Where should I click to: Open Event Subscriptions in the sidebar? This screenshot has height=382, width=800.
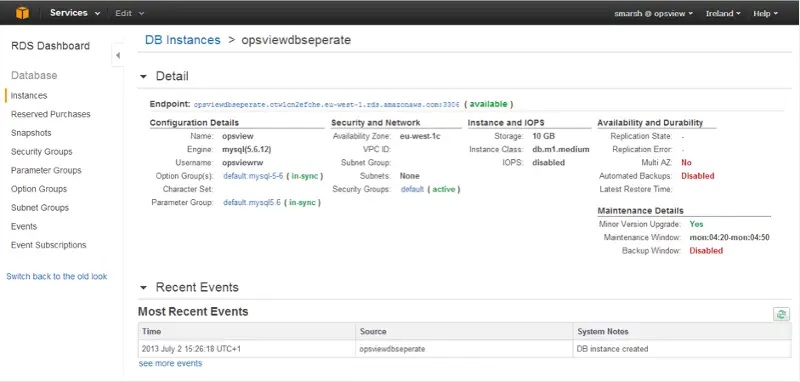click(48, 245)
